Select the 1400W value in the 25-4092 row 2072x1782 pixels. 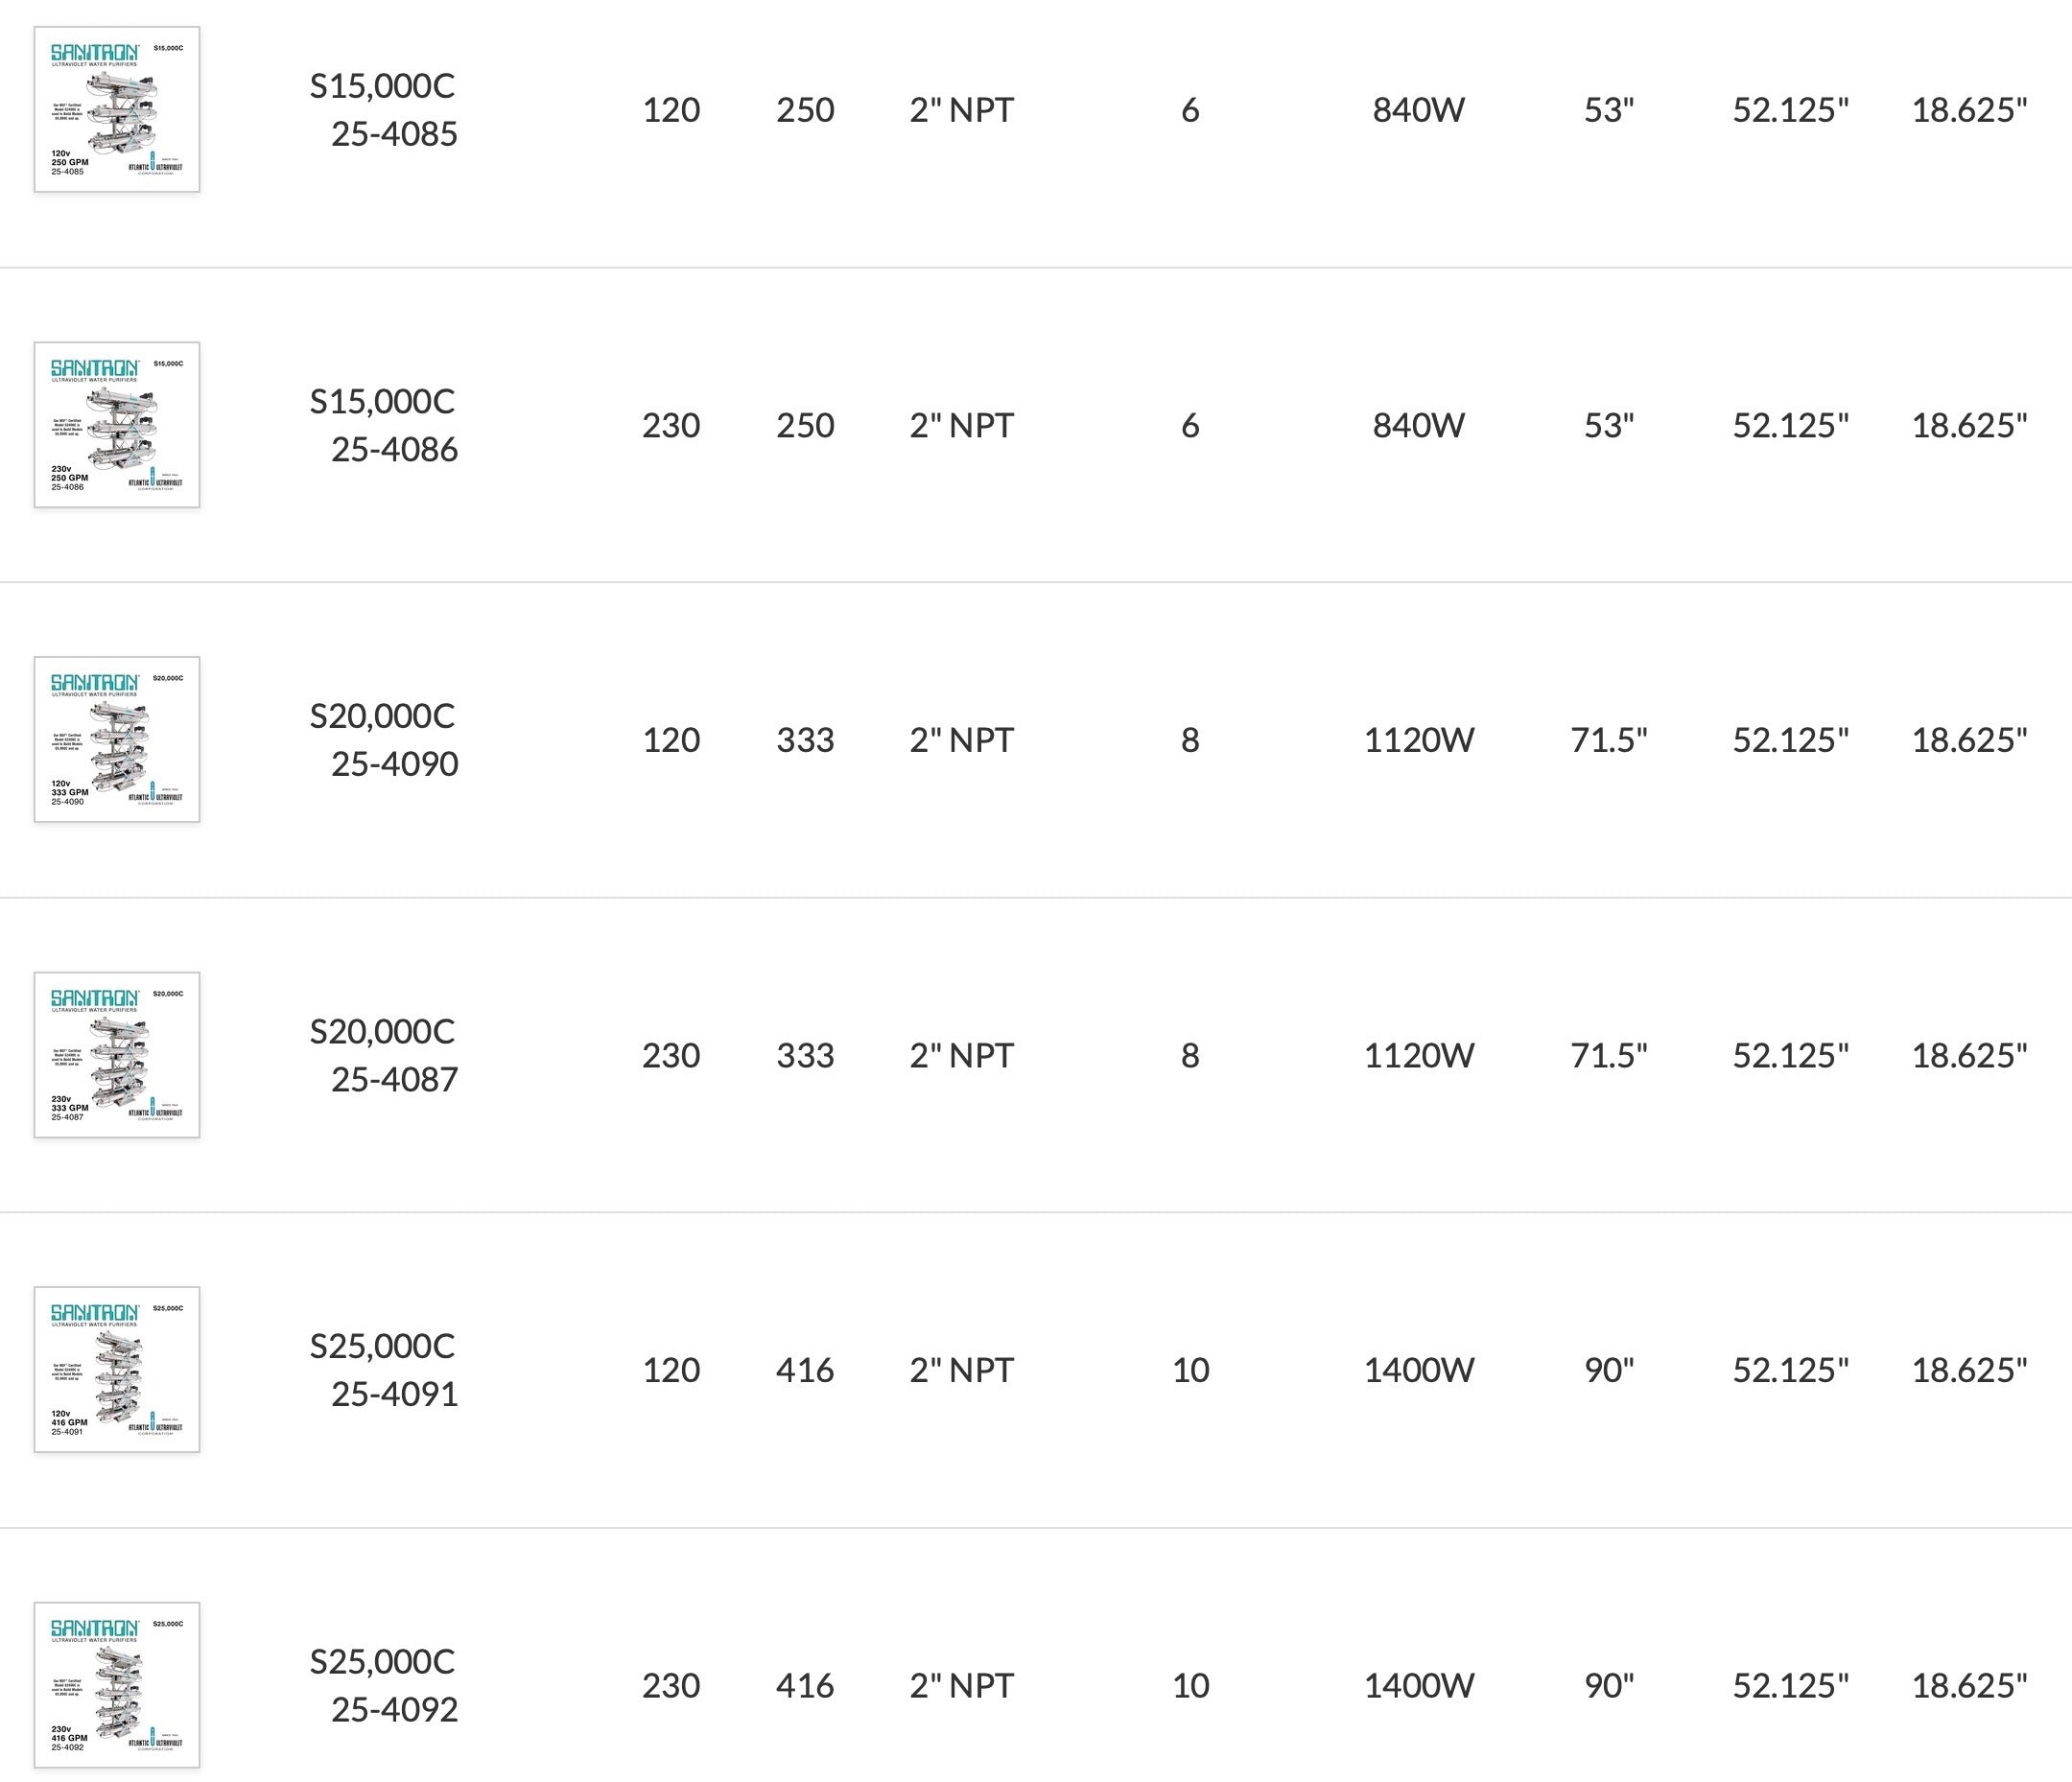pyautogui.click(x=1418, y=1685)
